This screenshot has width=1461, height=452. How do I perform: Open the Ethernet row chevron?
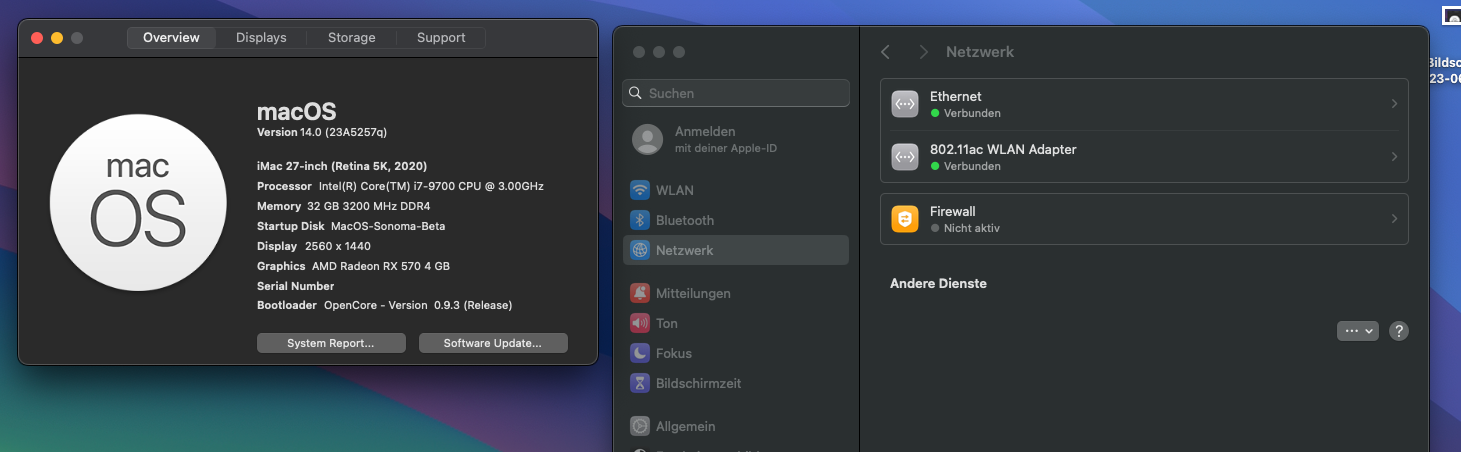pos(1394,104)
